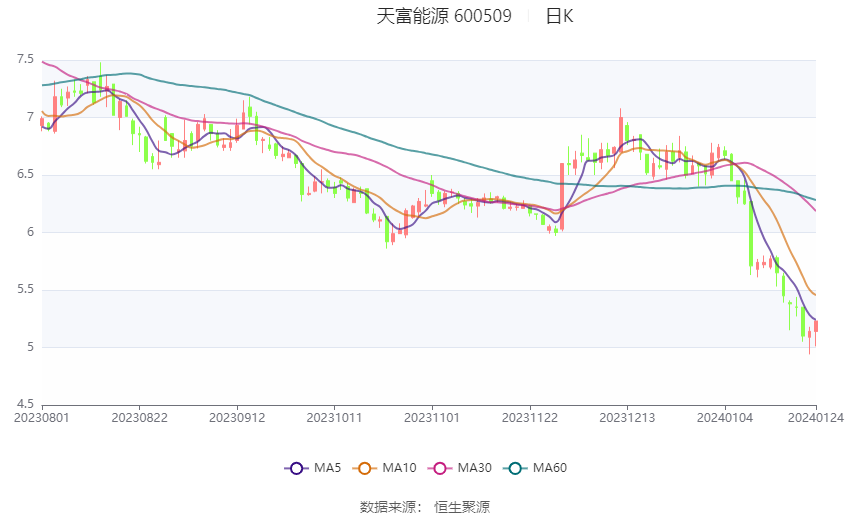The height and width of the screenshot is (517, 850).
Task: Click the teal MA60 legend circle icon
Action: 516,468
